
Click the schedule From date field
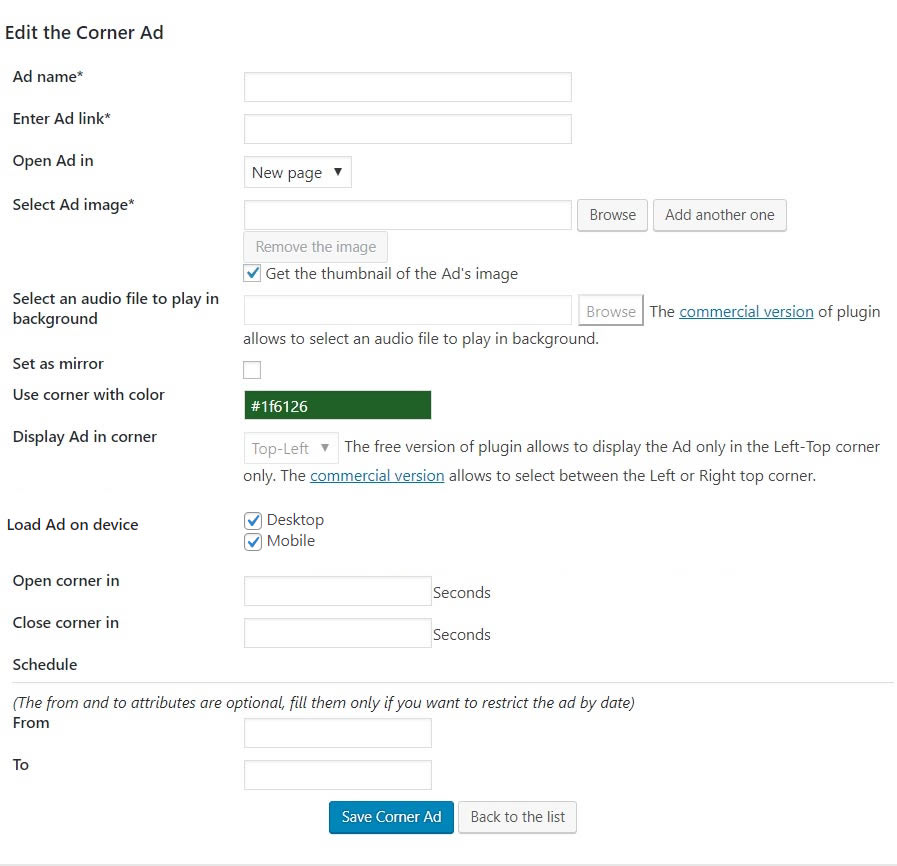click(x=337, y=733)
